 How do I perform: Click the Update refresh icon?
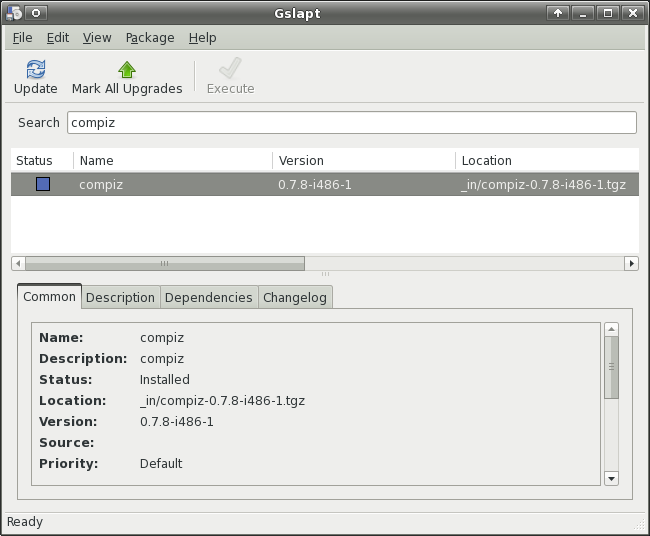point(36,69)
